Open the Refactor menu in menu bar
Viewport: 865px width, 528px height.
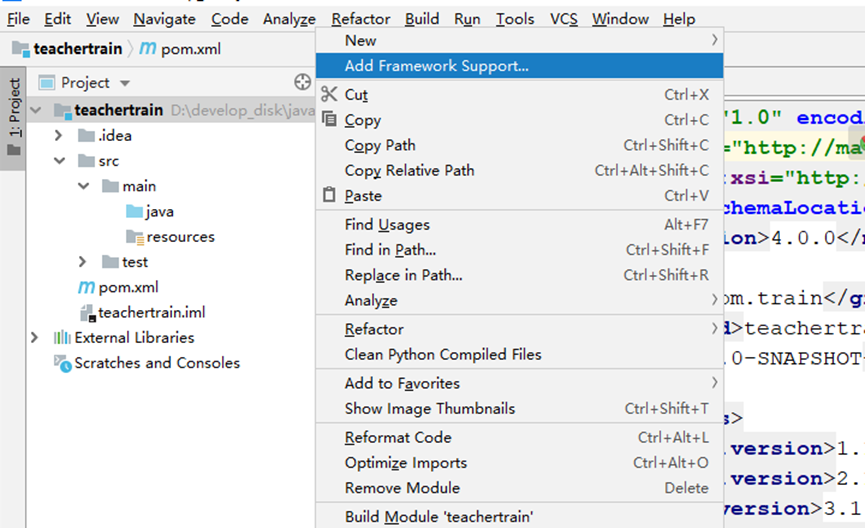[361, 19]
